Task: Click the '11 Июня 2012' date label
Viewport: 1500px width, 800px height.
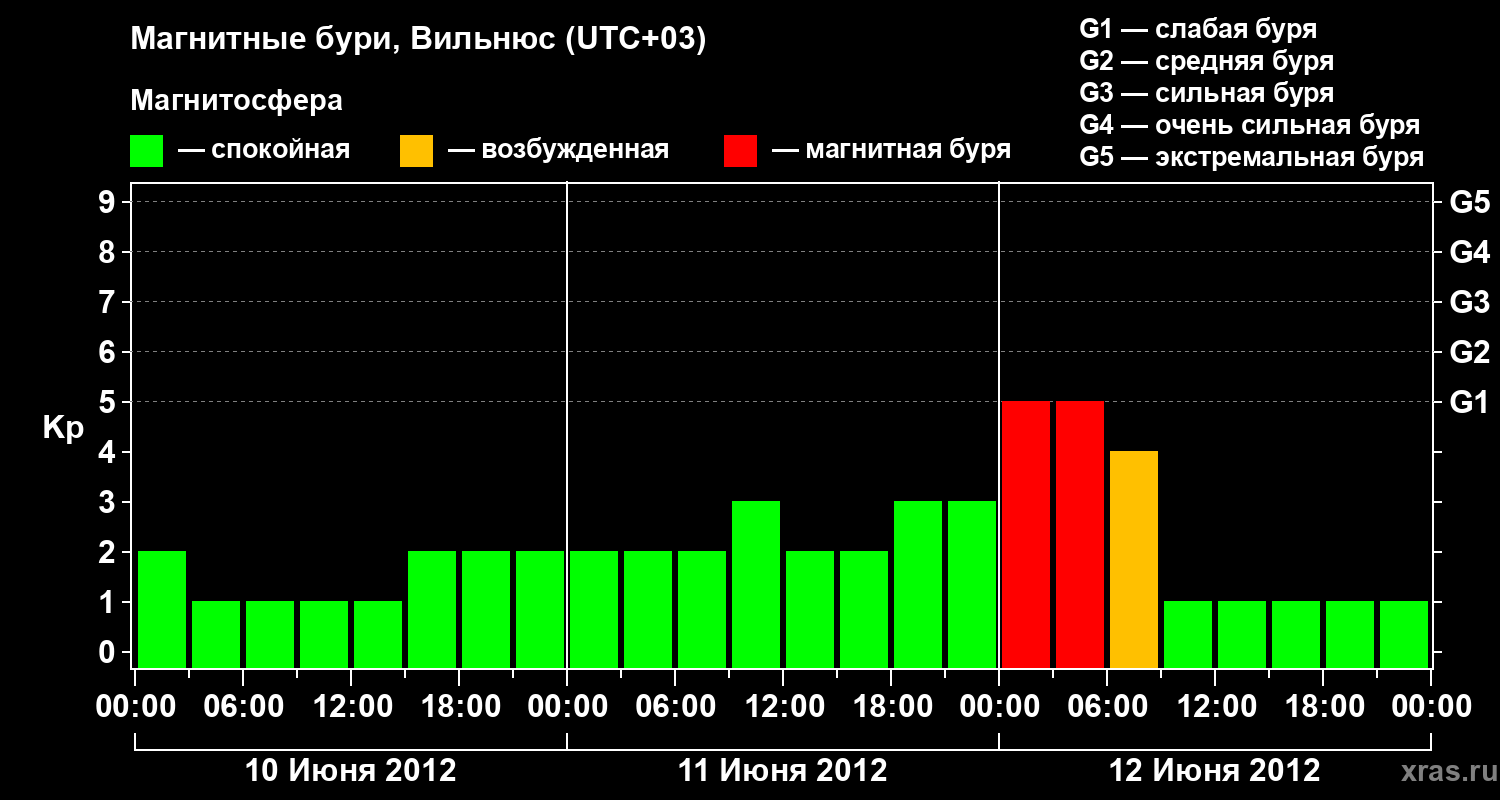Action: coord(783,771)
